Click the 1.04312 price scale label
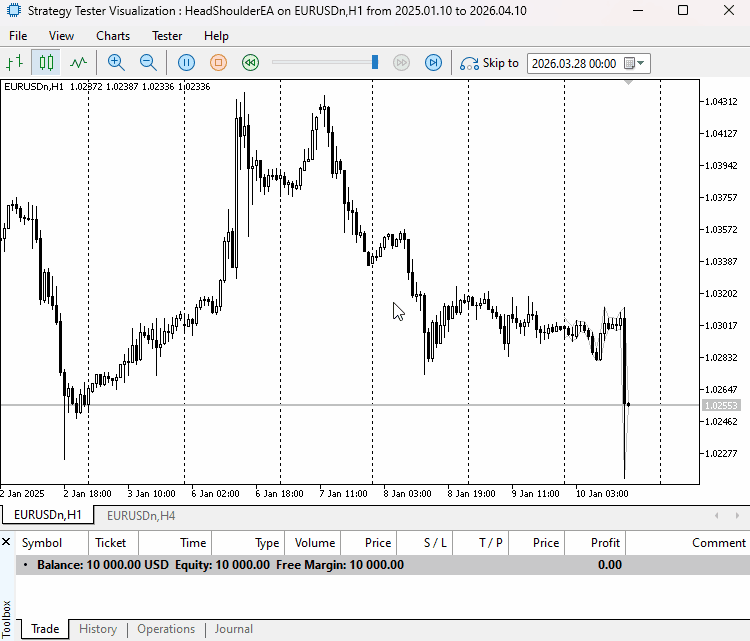Image resolution: width=750 pixels, height=641 pixels. click(721, 101)
